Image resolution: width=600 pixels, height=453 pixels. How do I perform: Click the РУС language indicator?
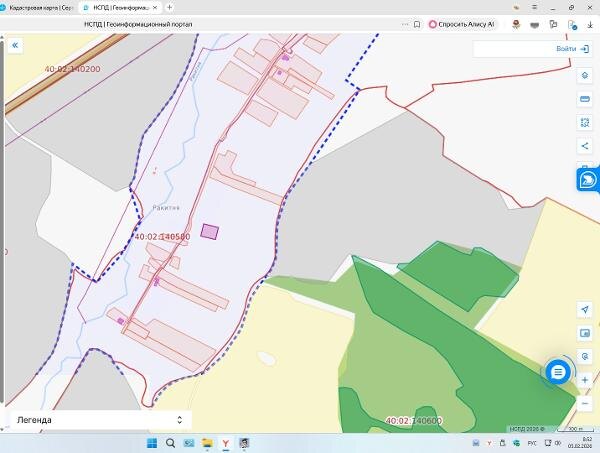532,443
